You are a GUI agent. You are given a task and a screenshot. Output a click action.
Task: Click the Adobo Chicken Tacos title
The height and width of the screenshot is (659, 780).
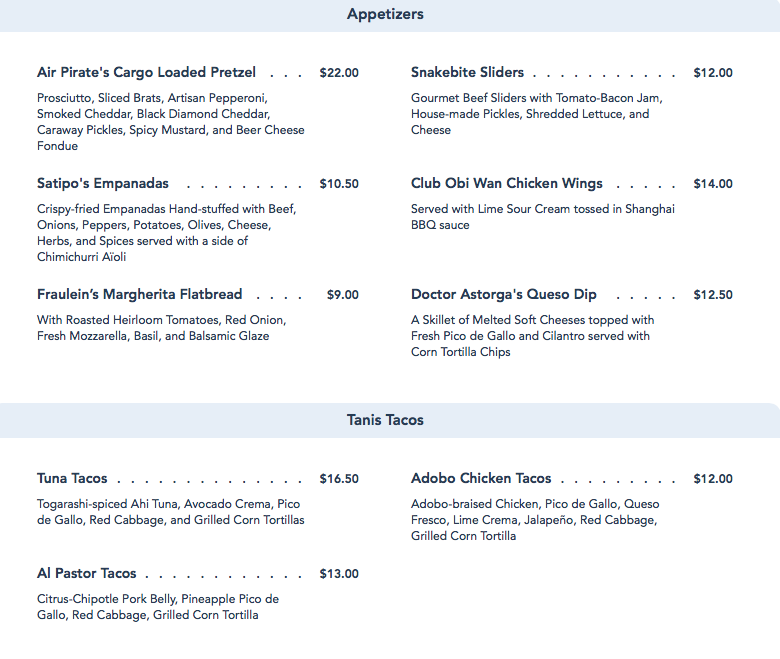tap(481, 478)
